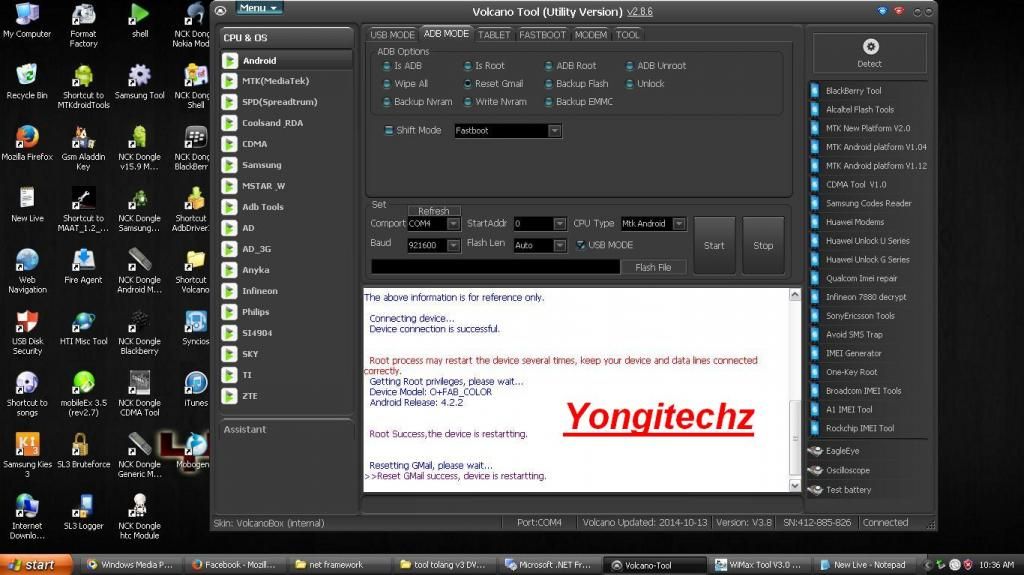Expand the Shift Mode Fastboot dropdown
The image size is (1024, 575).
pyautogui.click(x=554, y=131)
